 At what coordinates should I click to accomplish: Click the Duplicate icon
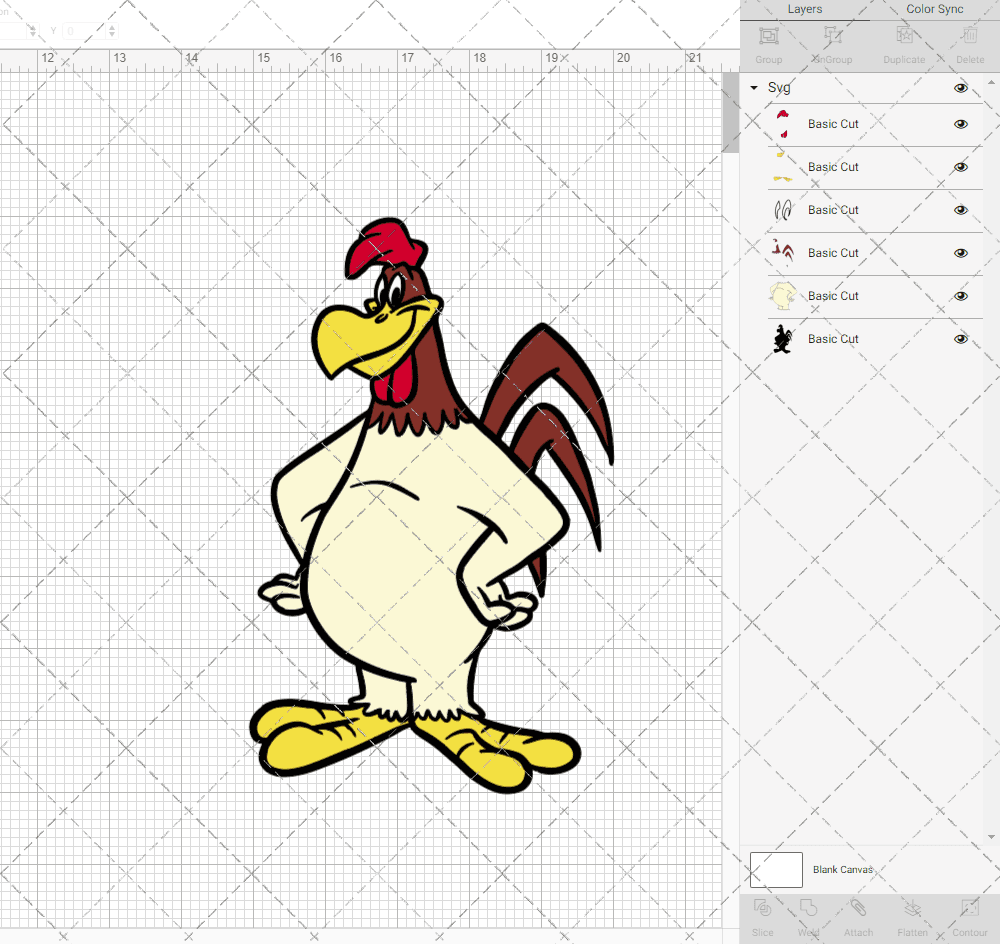(904, 36)
